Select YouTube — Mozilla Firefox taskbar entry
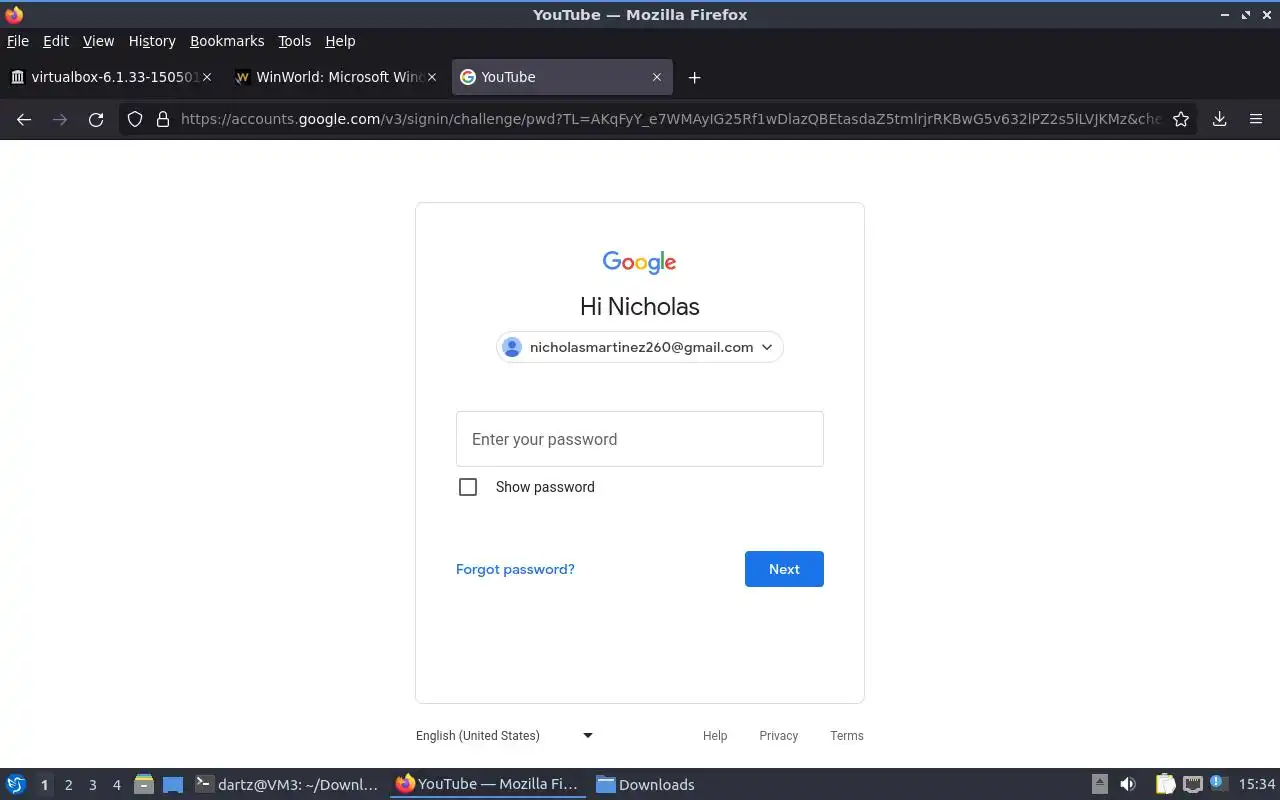Viewport: 1280px width, 800px height. tap(488, 785)
